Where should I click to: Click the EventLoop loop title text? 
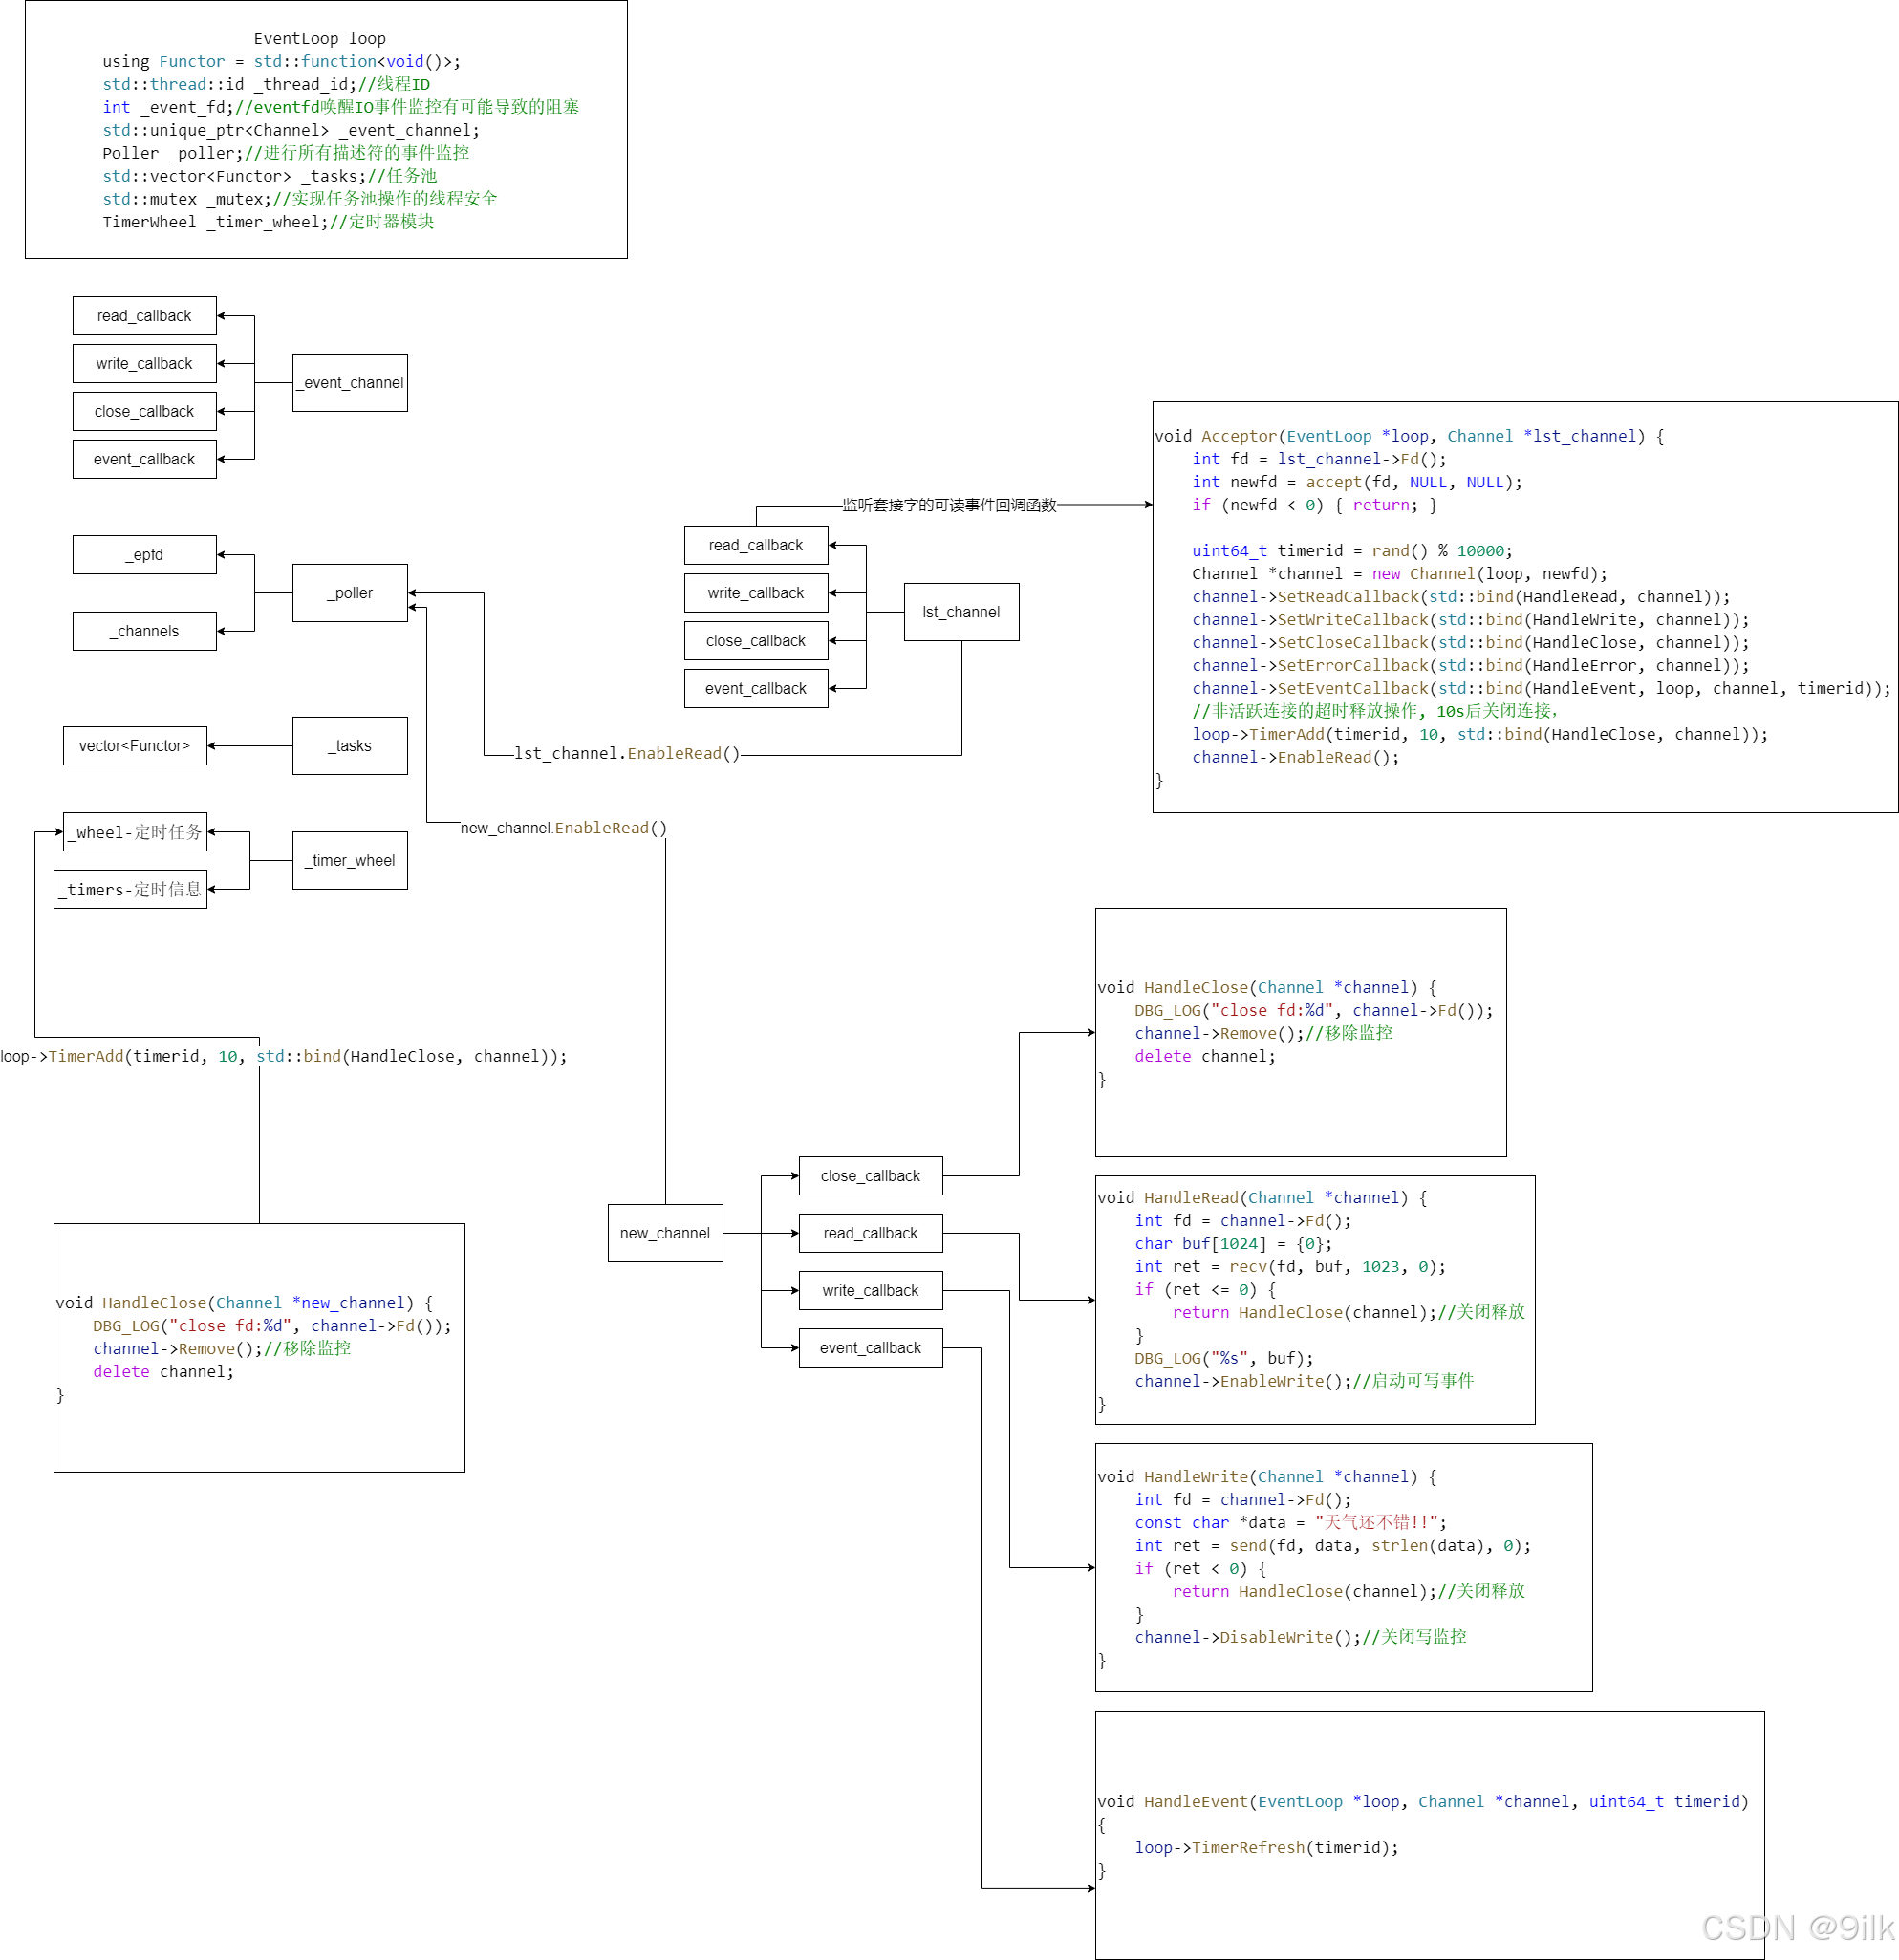pyautogui.click(x=319, y=39)
